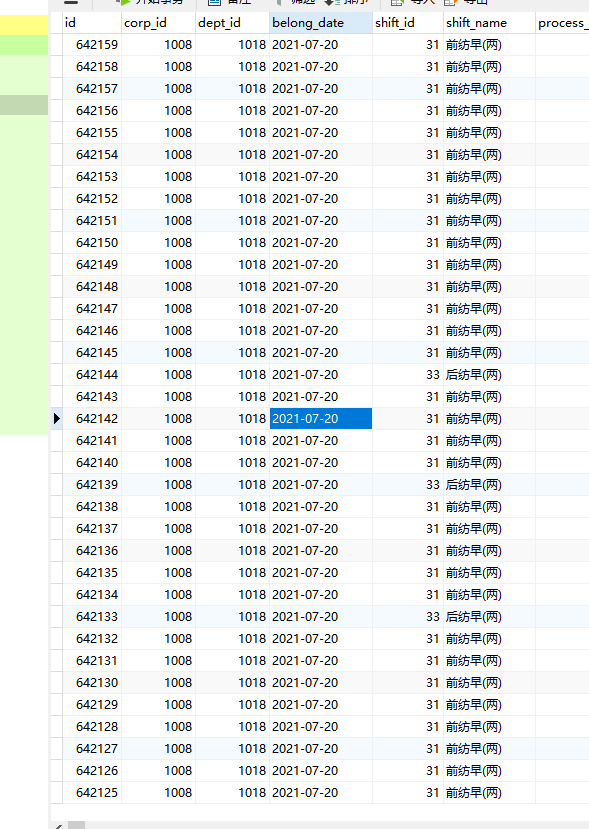Select id cell 642138
This screenshot has width=589, height=829.
pos(92,507)
